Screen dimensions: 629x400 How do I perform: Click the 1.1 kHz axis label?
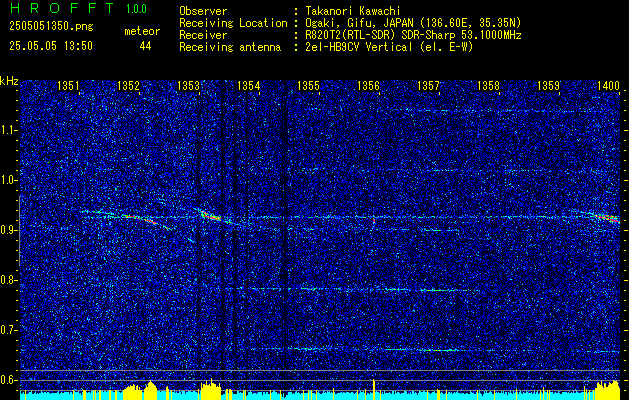tap(9, 130)
